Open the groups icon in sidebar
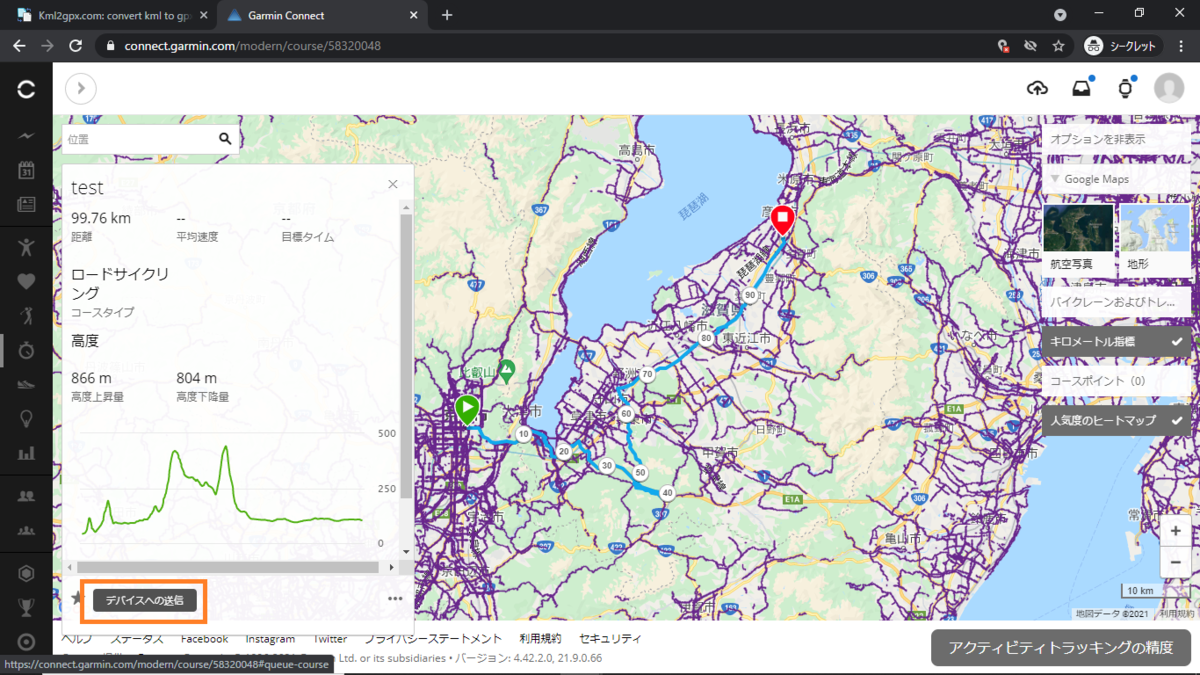This screenshot has height=675, width=1200. [27, 531]
